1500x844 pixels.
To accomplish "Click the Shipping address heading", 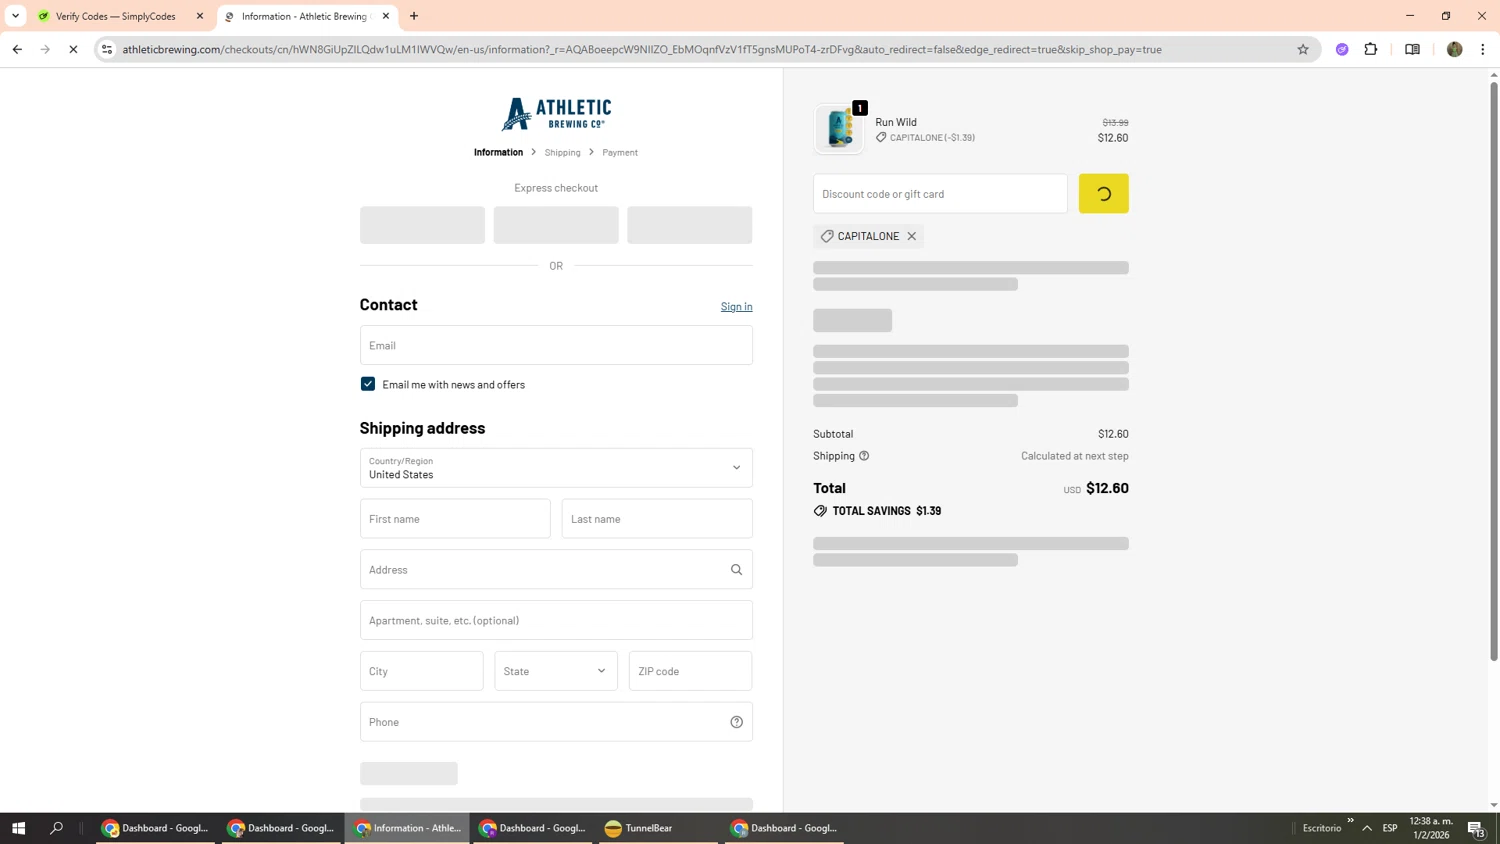I will click(422, 428).
